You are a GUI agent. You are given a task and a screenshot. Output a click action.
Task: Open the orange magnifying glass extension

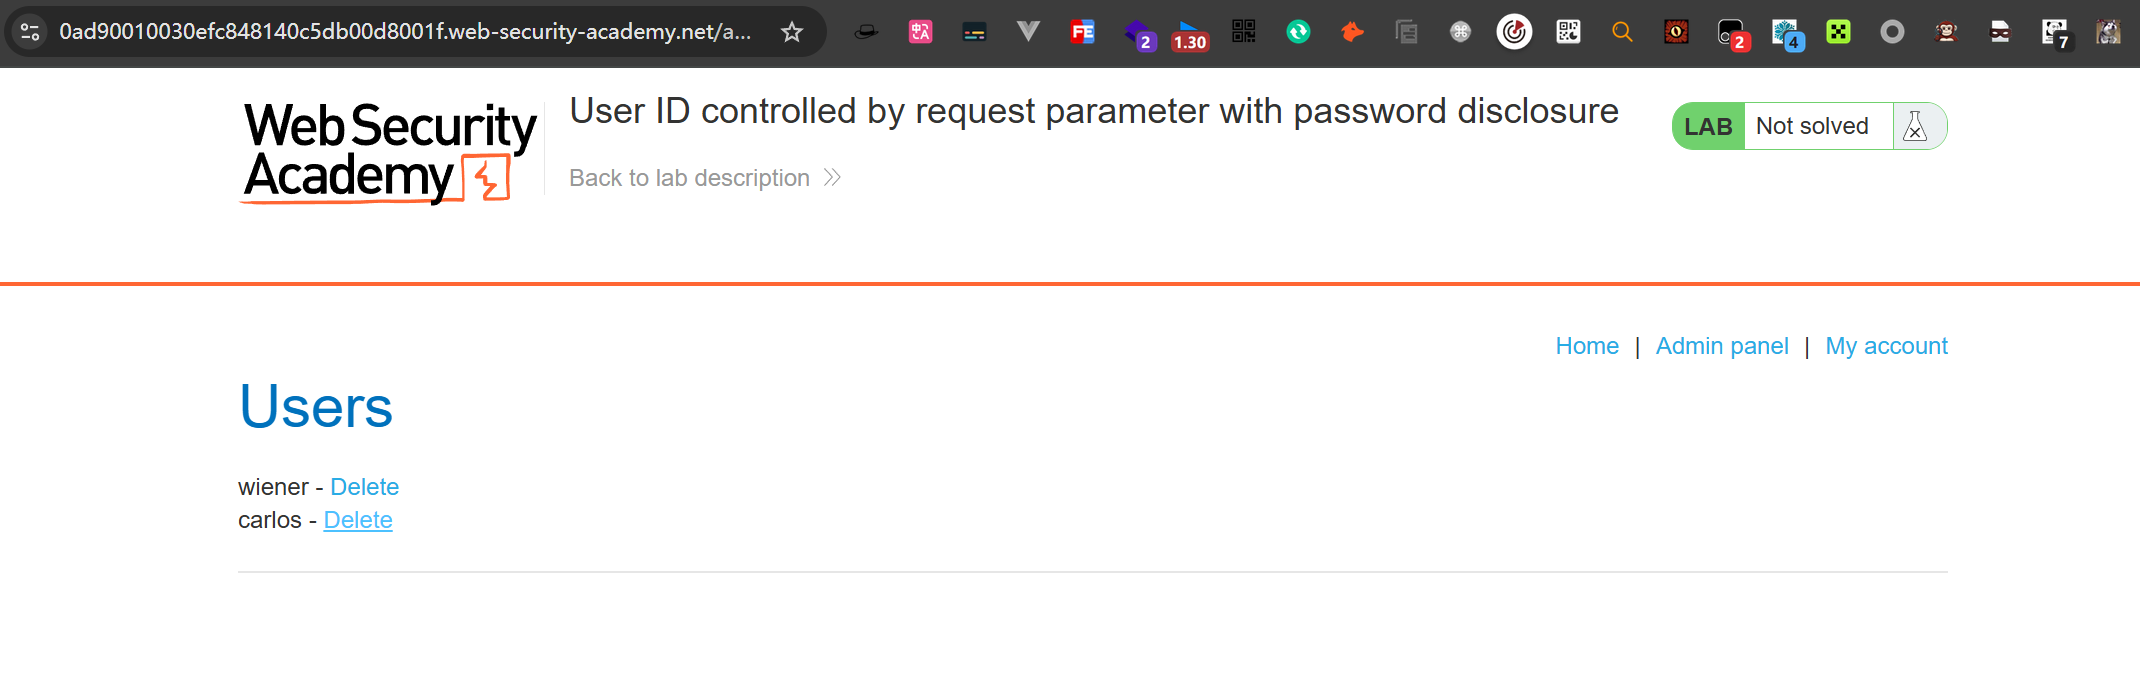click(1622, 32)
